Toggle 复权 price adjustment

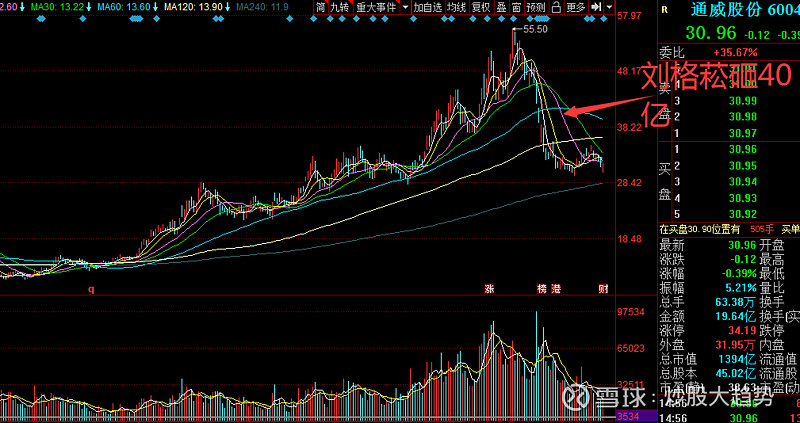(481, 7)
